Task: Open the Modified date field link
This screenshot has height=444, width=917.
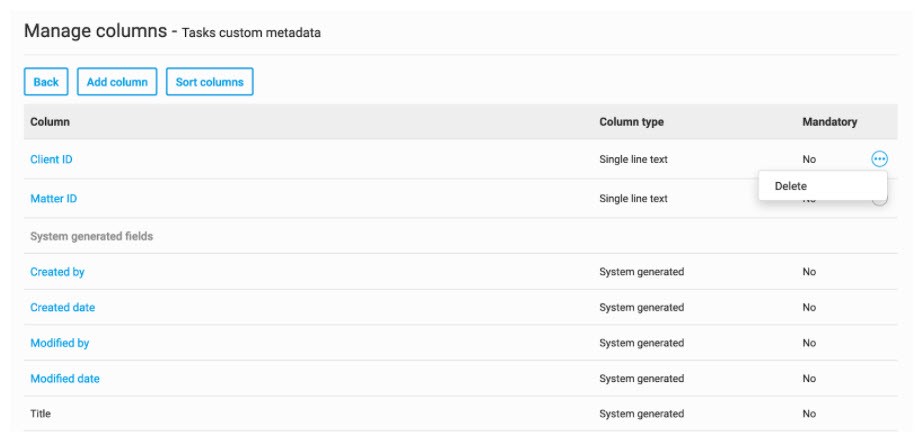Action: tap(64, 379)
